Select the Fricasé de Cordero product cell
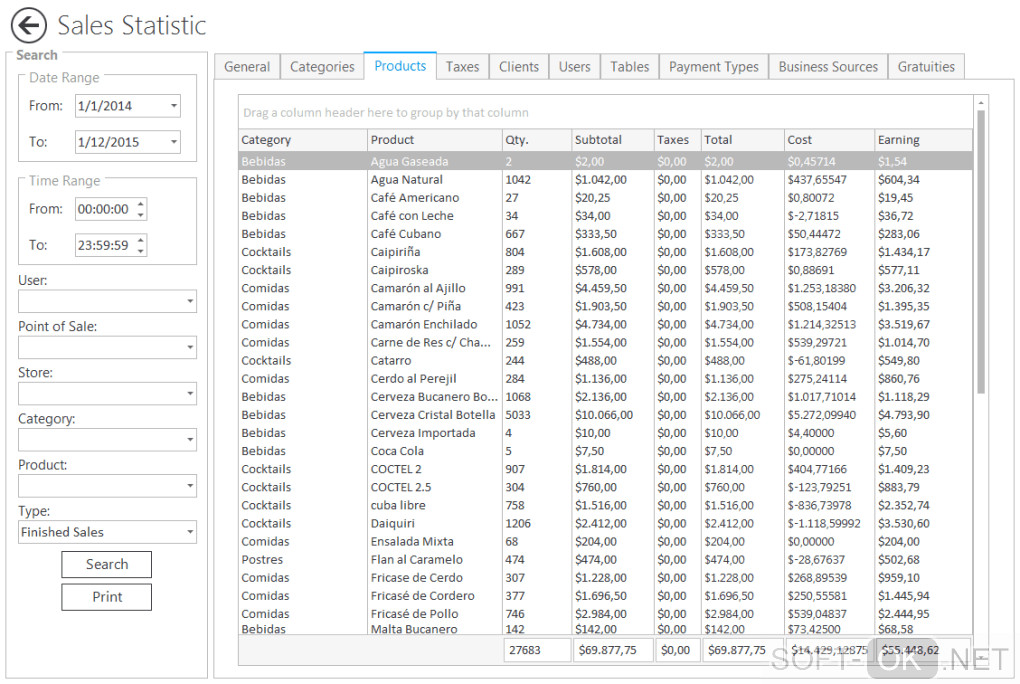 435,596
